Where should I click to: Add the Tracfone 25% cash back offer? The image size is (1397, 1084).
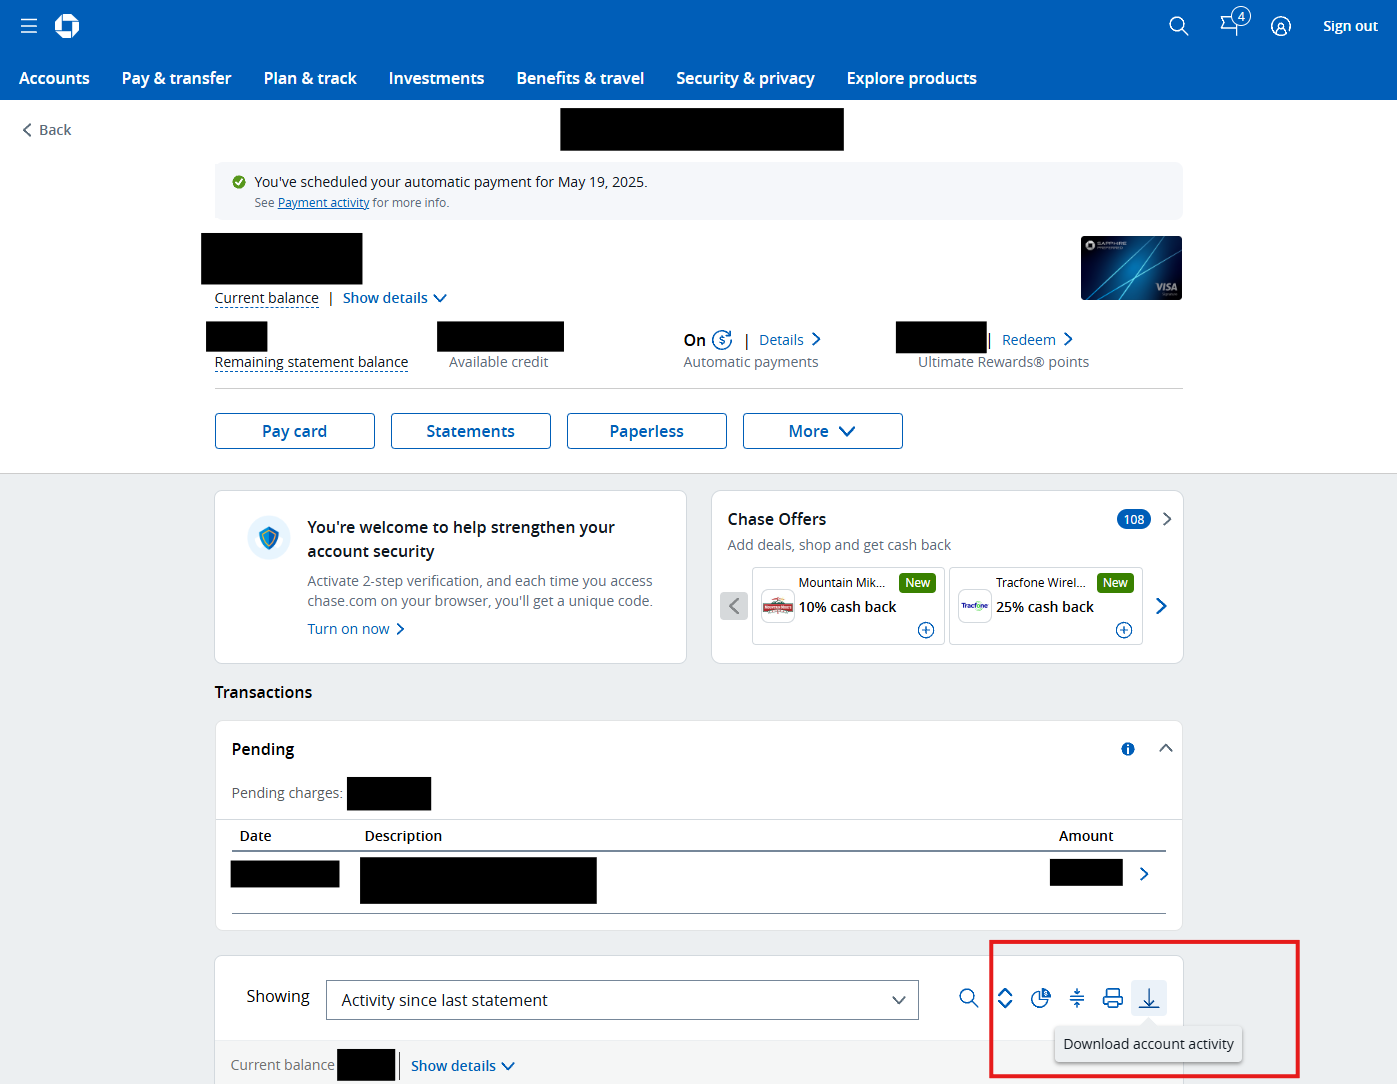coord(1124,630)
